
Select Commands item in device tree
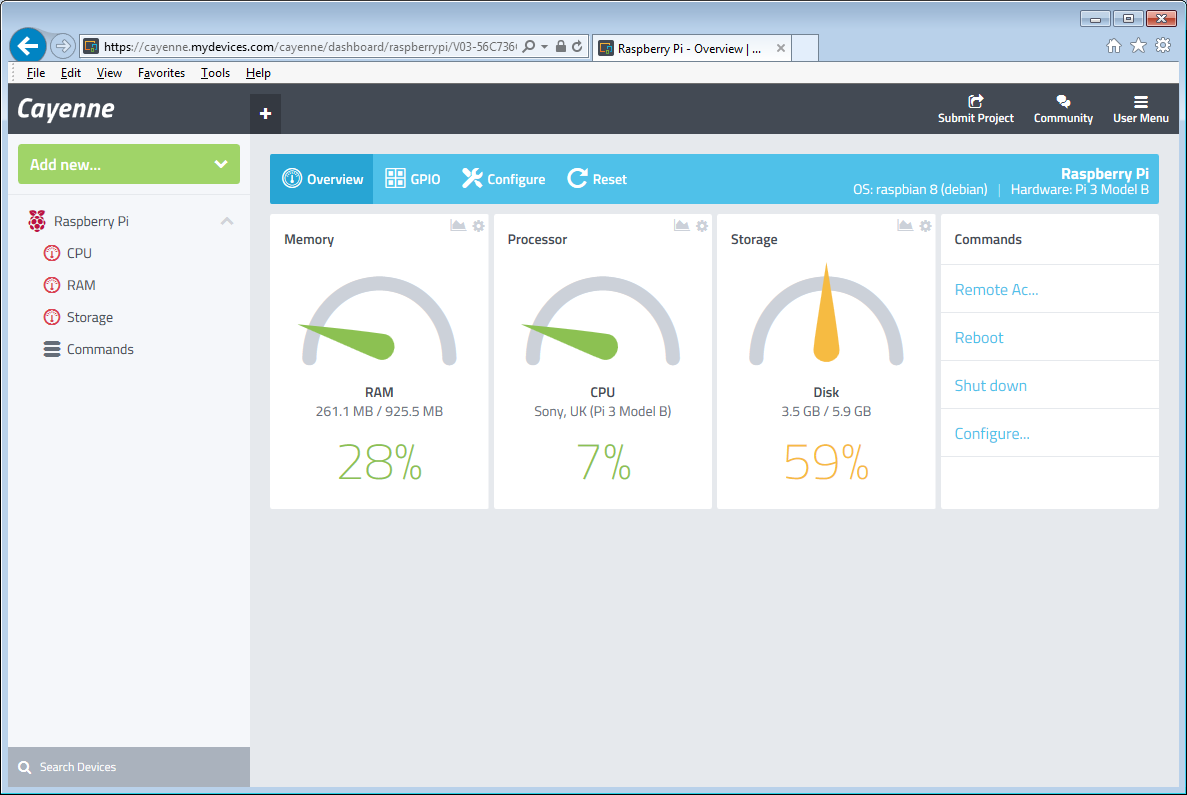click(100, 349)
